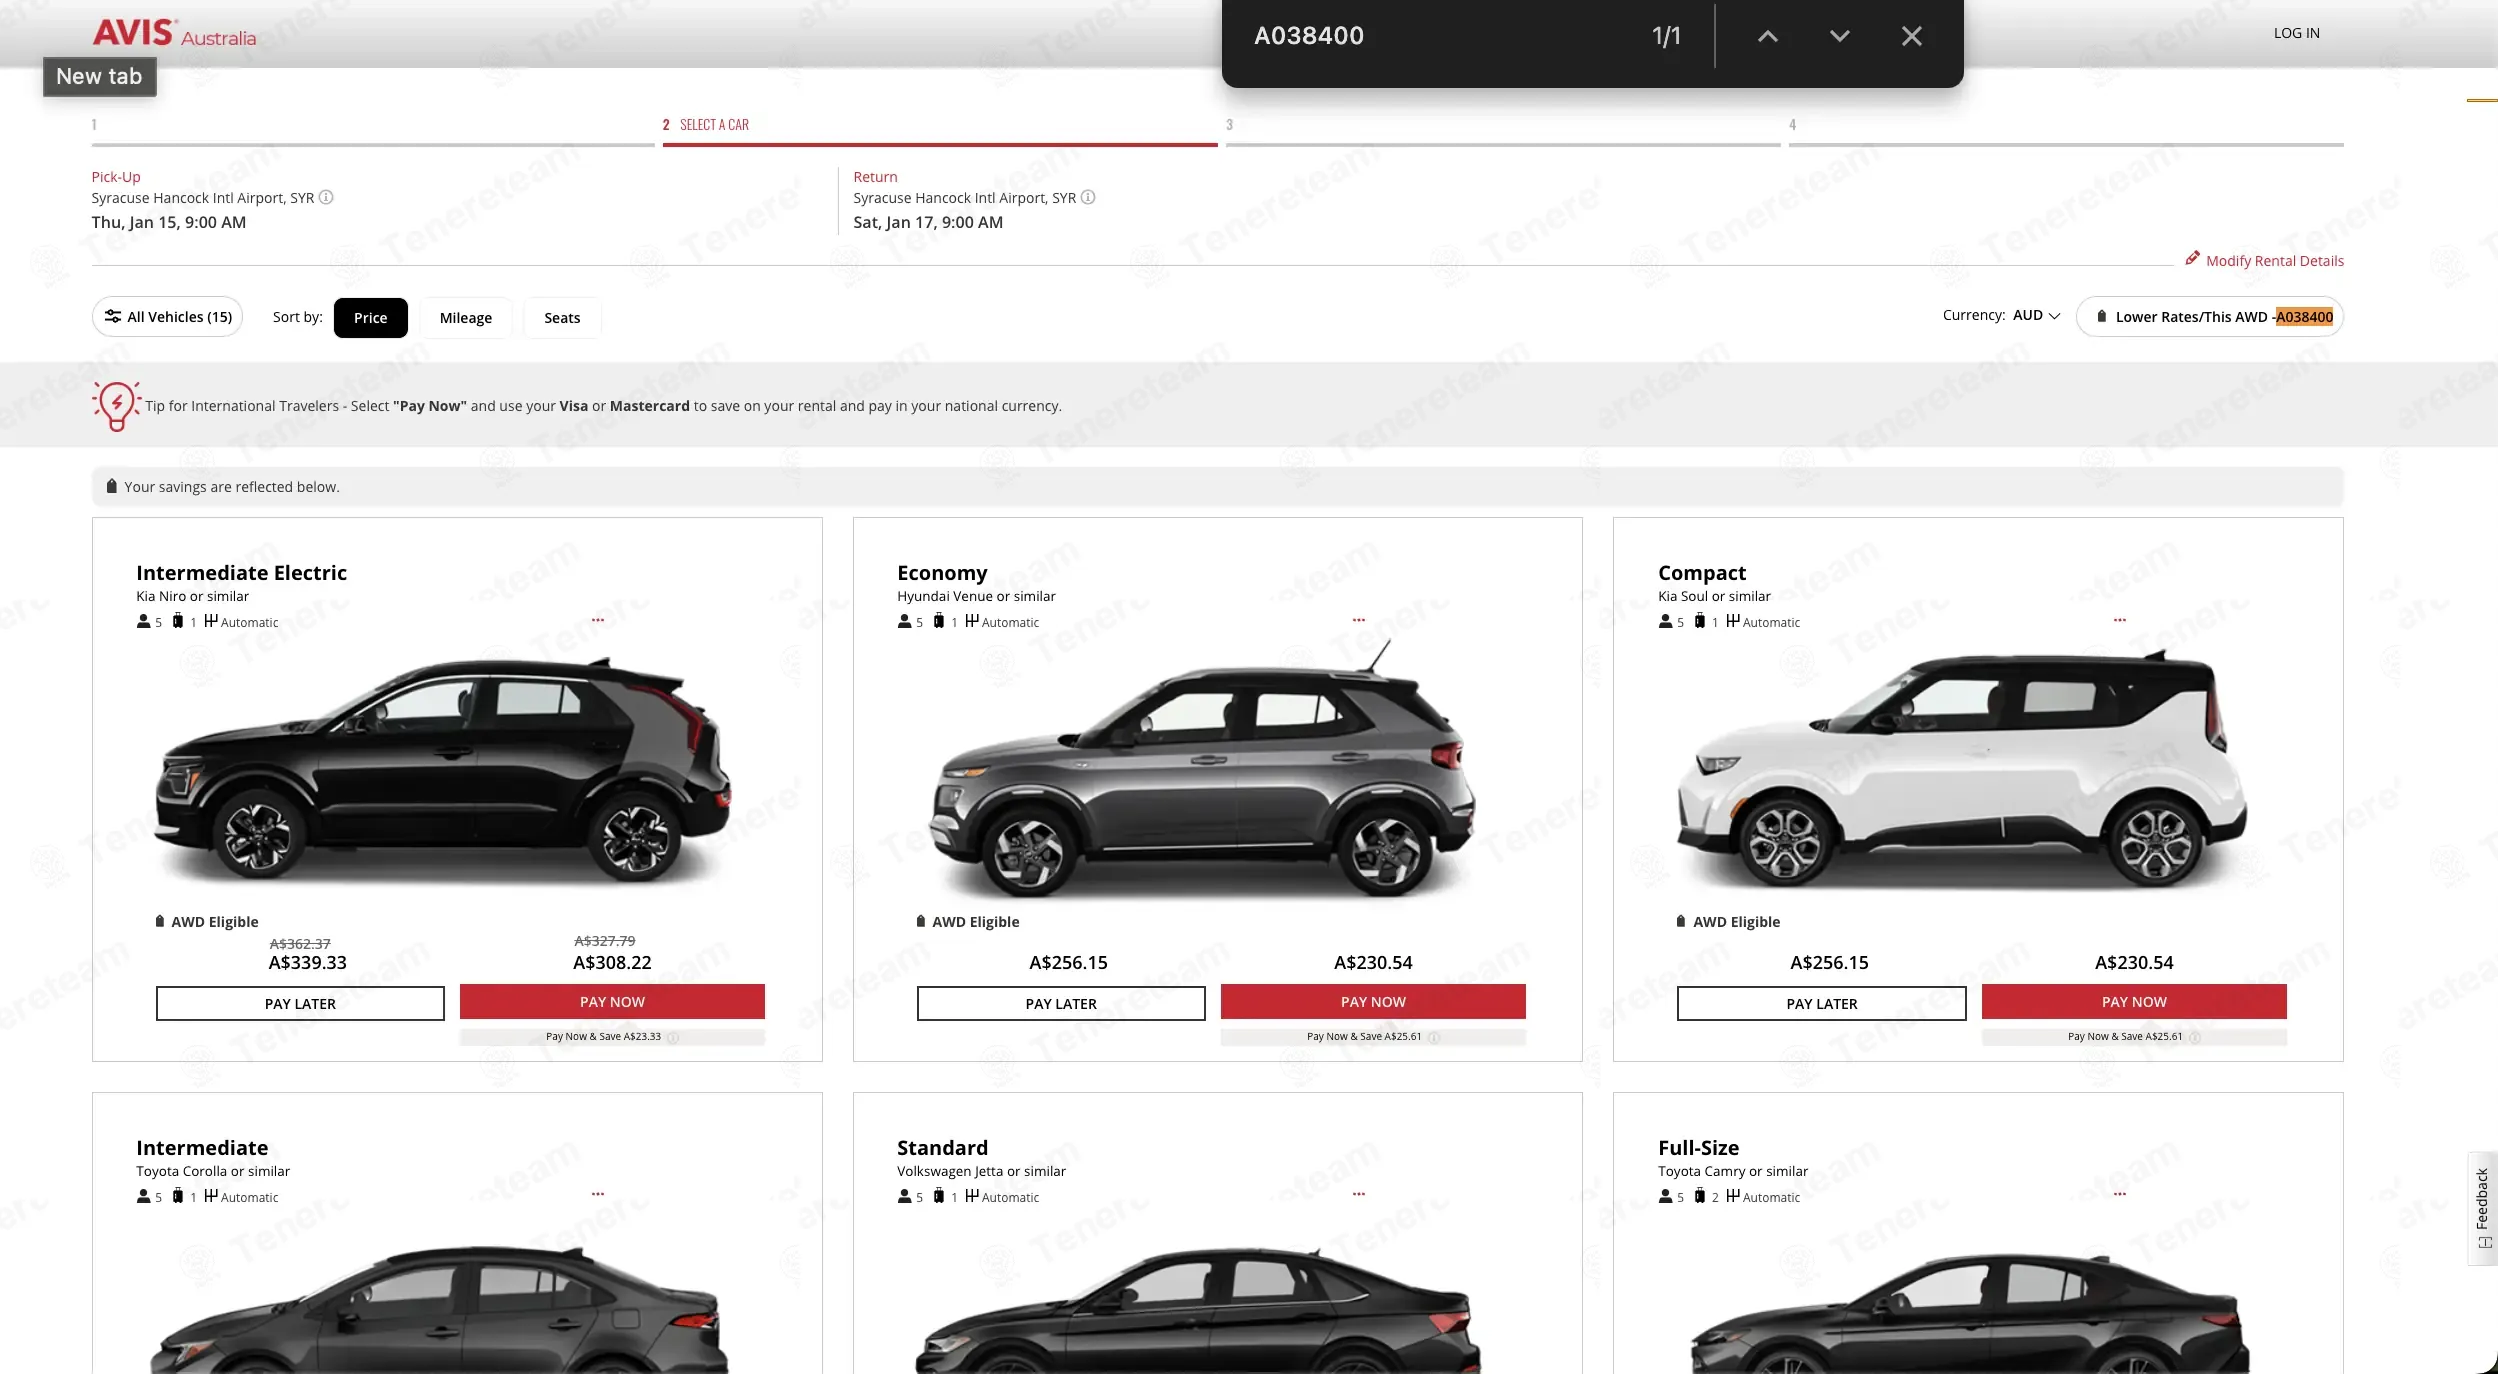Open more options on Economy card
2498x1374 pixels.
(x=1359, y=620)
